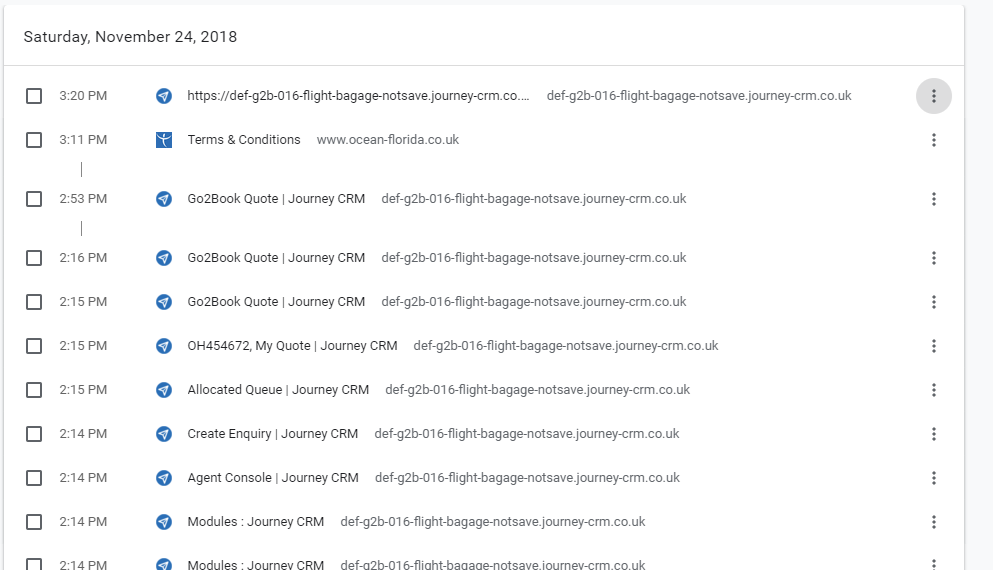Check the Create Enquiry entry checkbox
Screen dimensions: 993x570
(34, 434)
